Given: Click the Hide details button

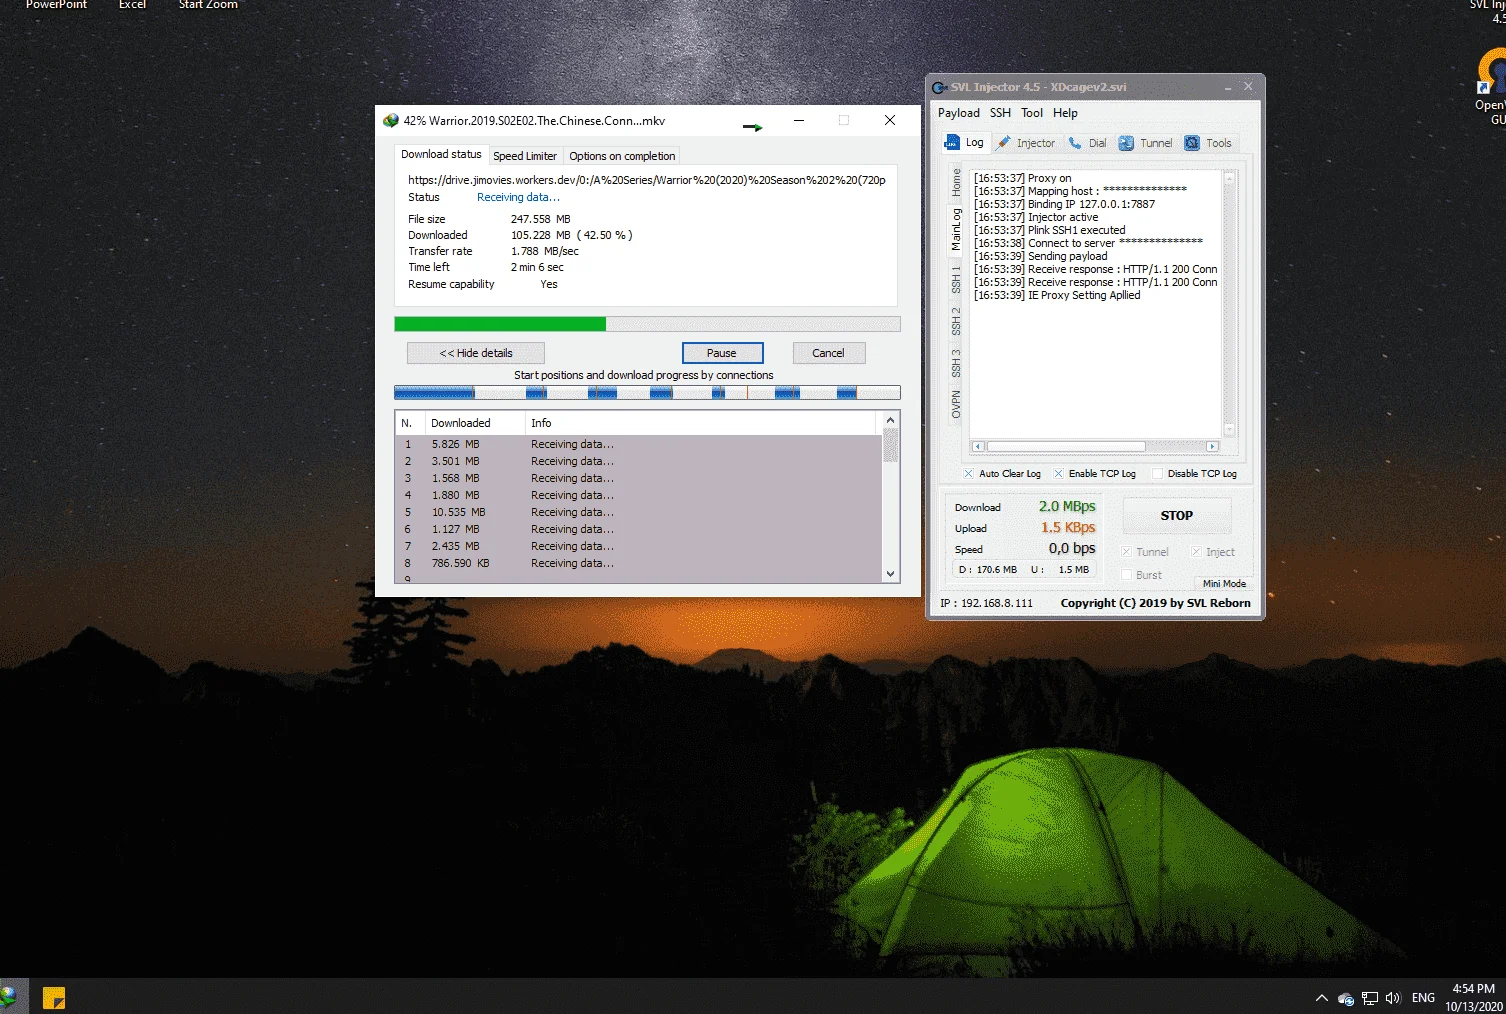Looking at the screenshot, I should click(476, 353).
